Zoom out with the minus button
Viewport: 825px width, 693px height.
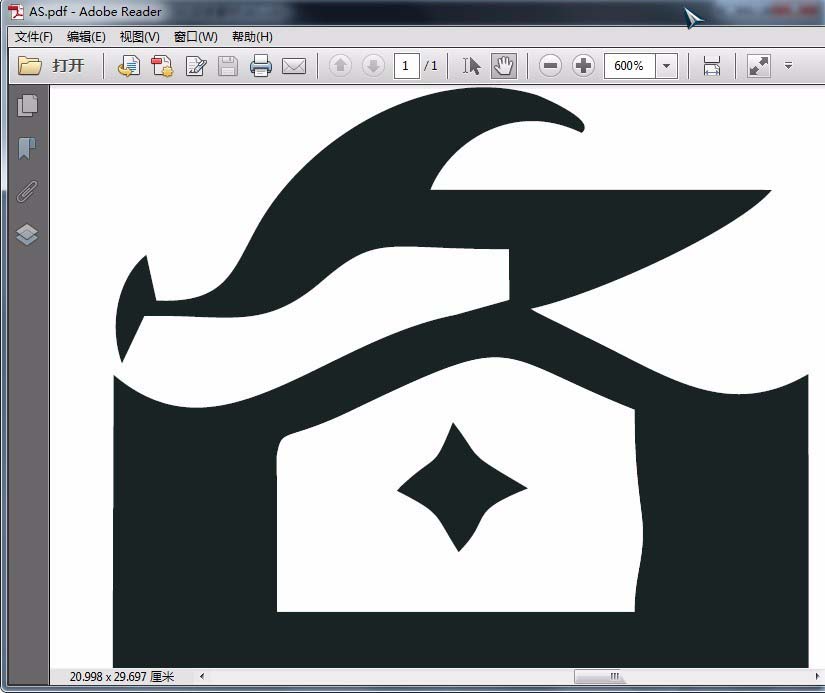pos(550,66)
